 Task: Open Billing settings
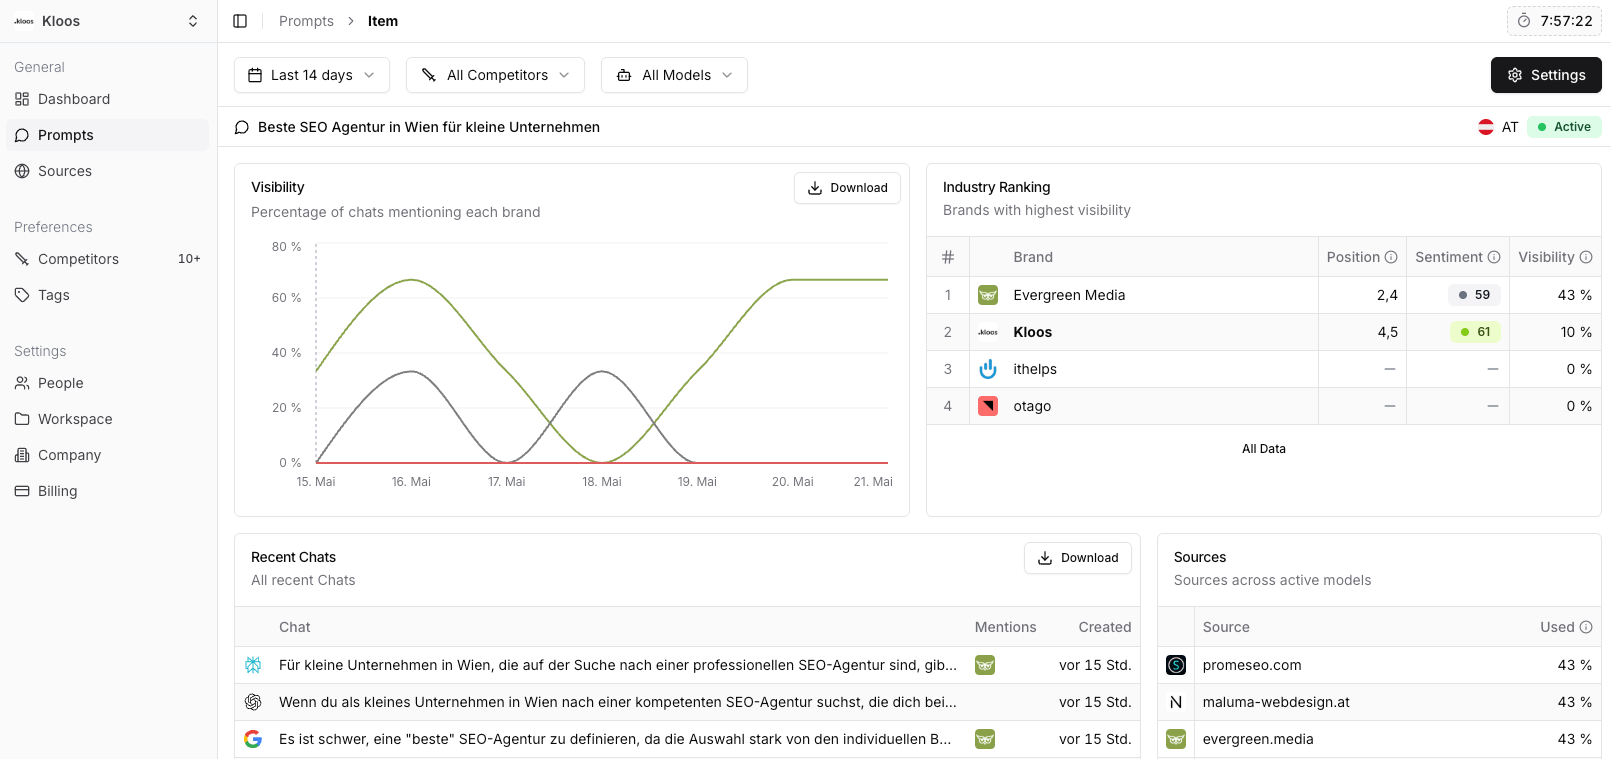108,491
